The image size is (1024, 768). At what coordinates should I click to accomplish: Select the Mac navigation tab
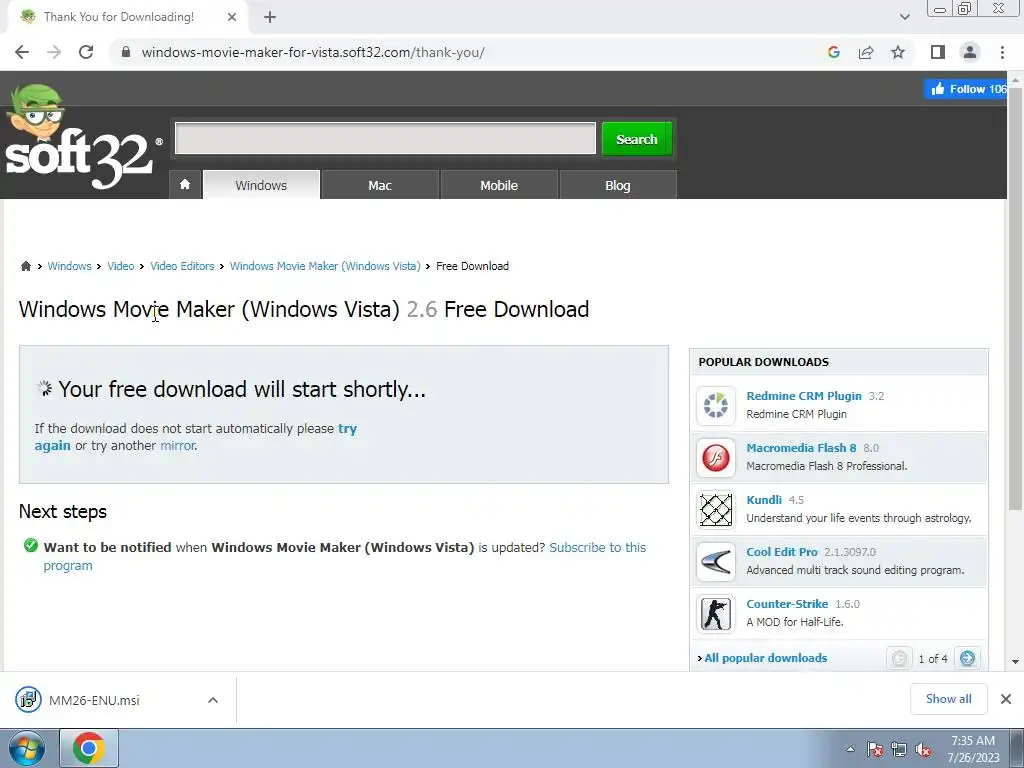click(379, 185)
